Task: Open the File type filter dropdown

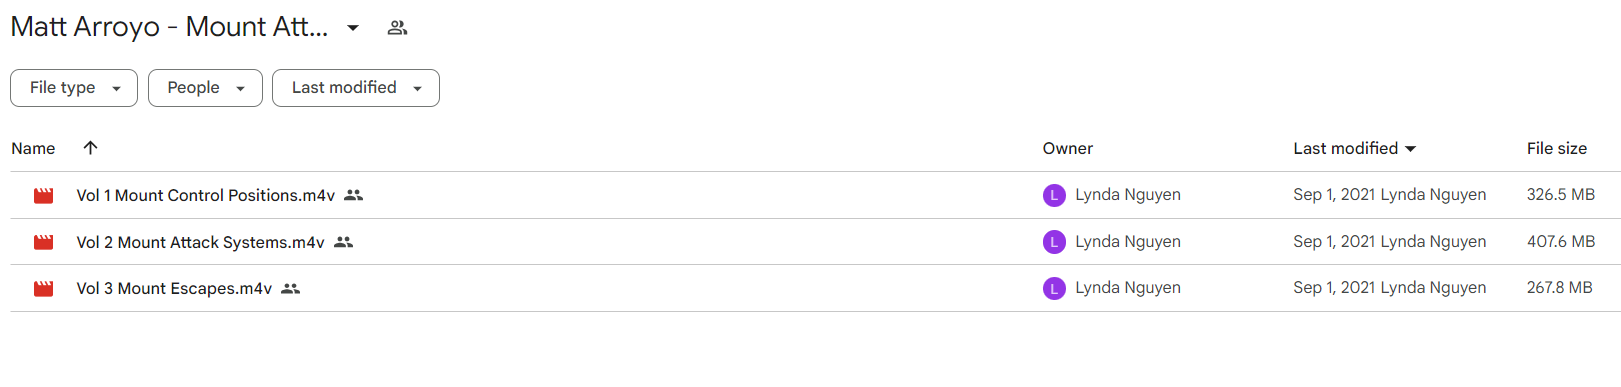Action: pyautogui.click(x=74, y=88)
